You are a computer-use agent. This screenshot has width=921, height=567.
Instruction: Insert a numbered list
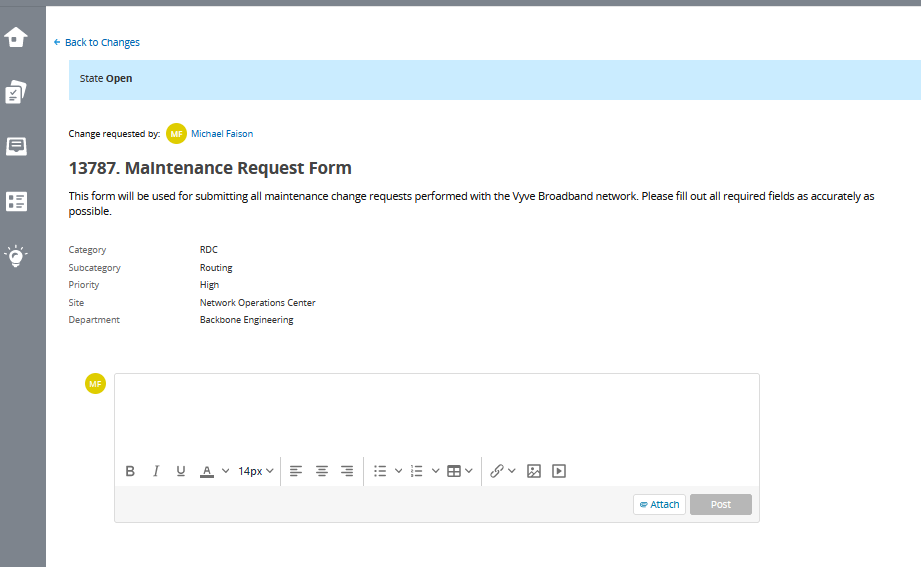(416, 471)
